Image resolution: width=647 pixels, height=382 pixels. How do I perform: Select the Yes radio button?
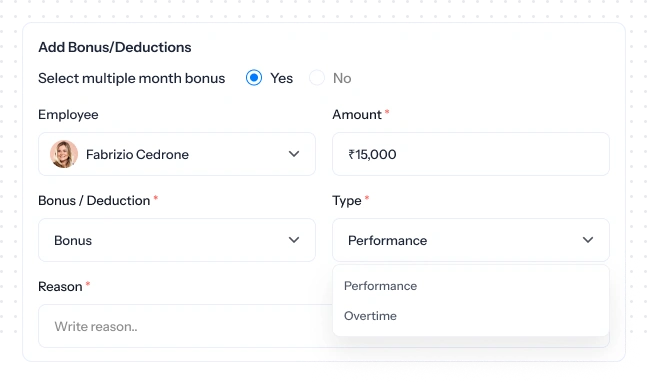click(254, 78)
